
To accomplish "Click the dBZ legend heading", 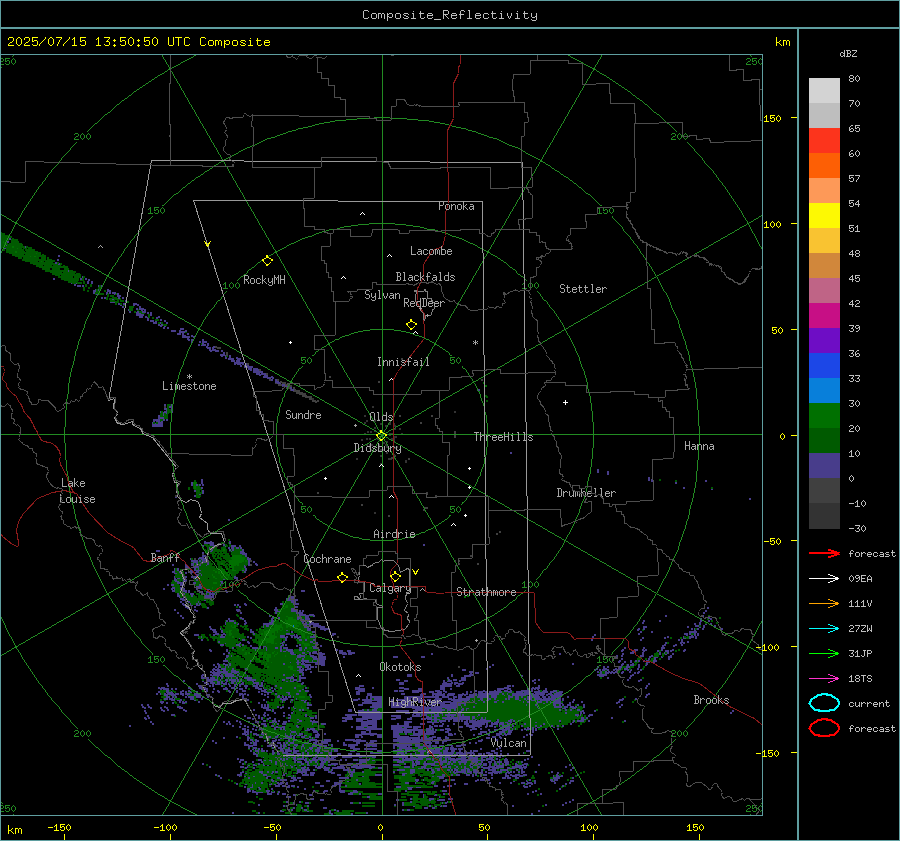I will 848,53.
